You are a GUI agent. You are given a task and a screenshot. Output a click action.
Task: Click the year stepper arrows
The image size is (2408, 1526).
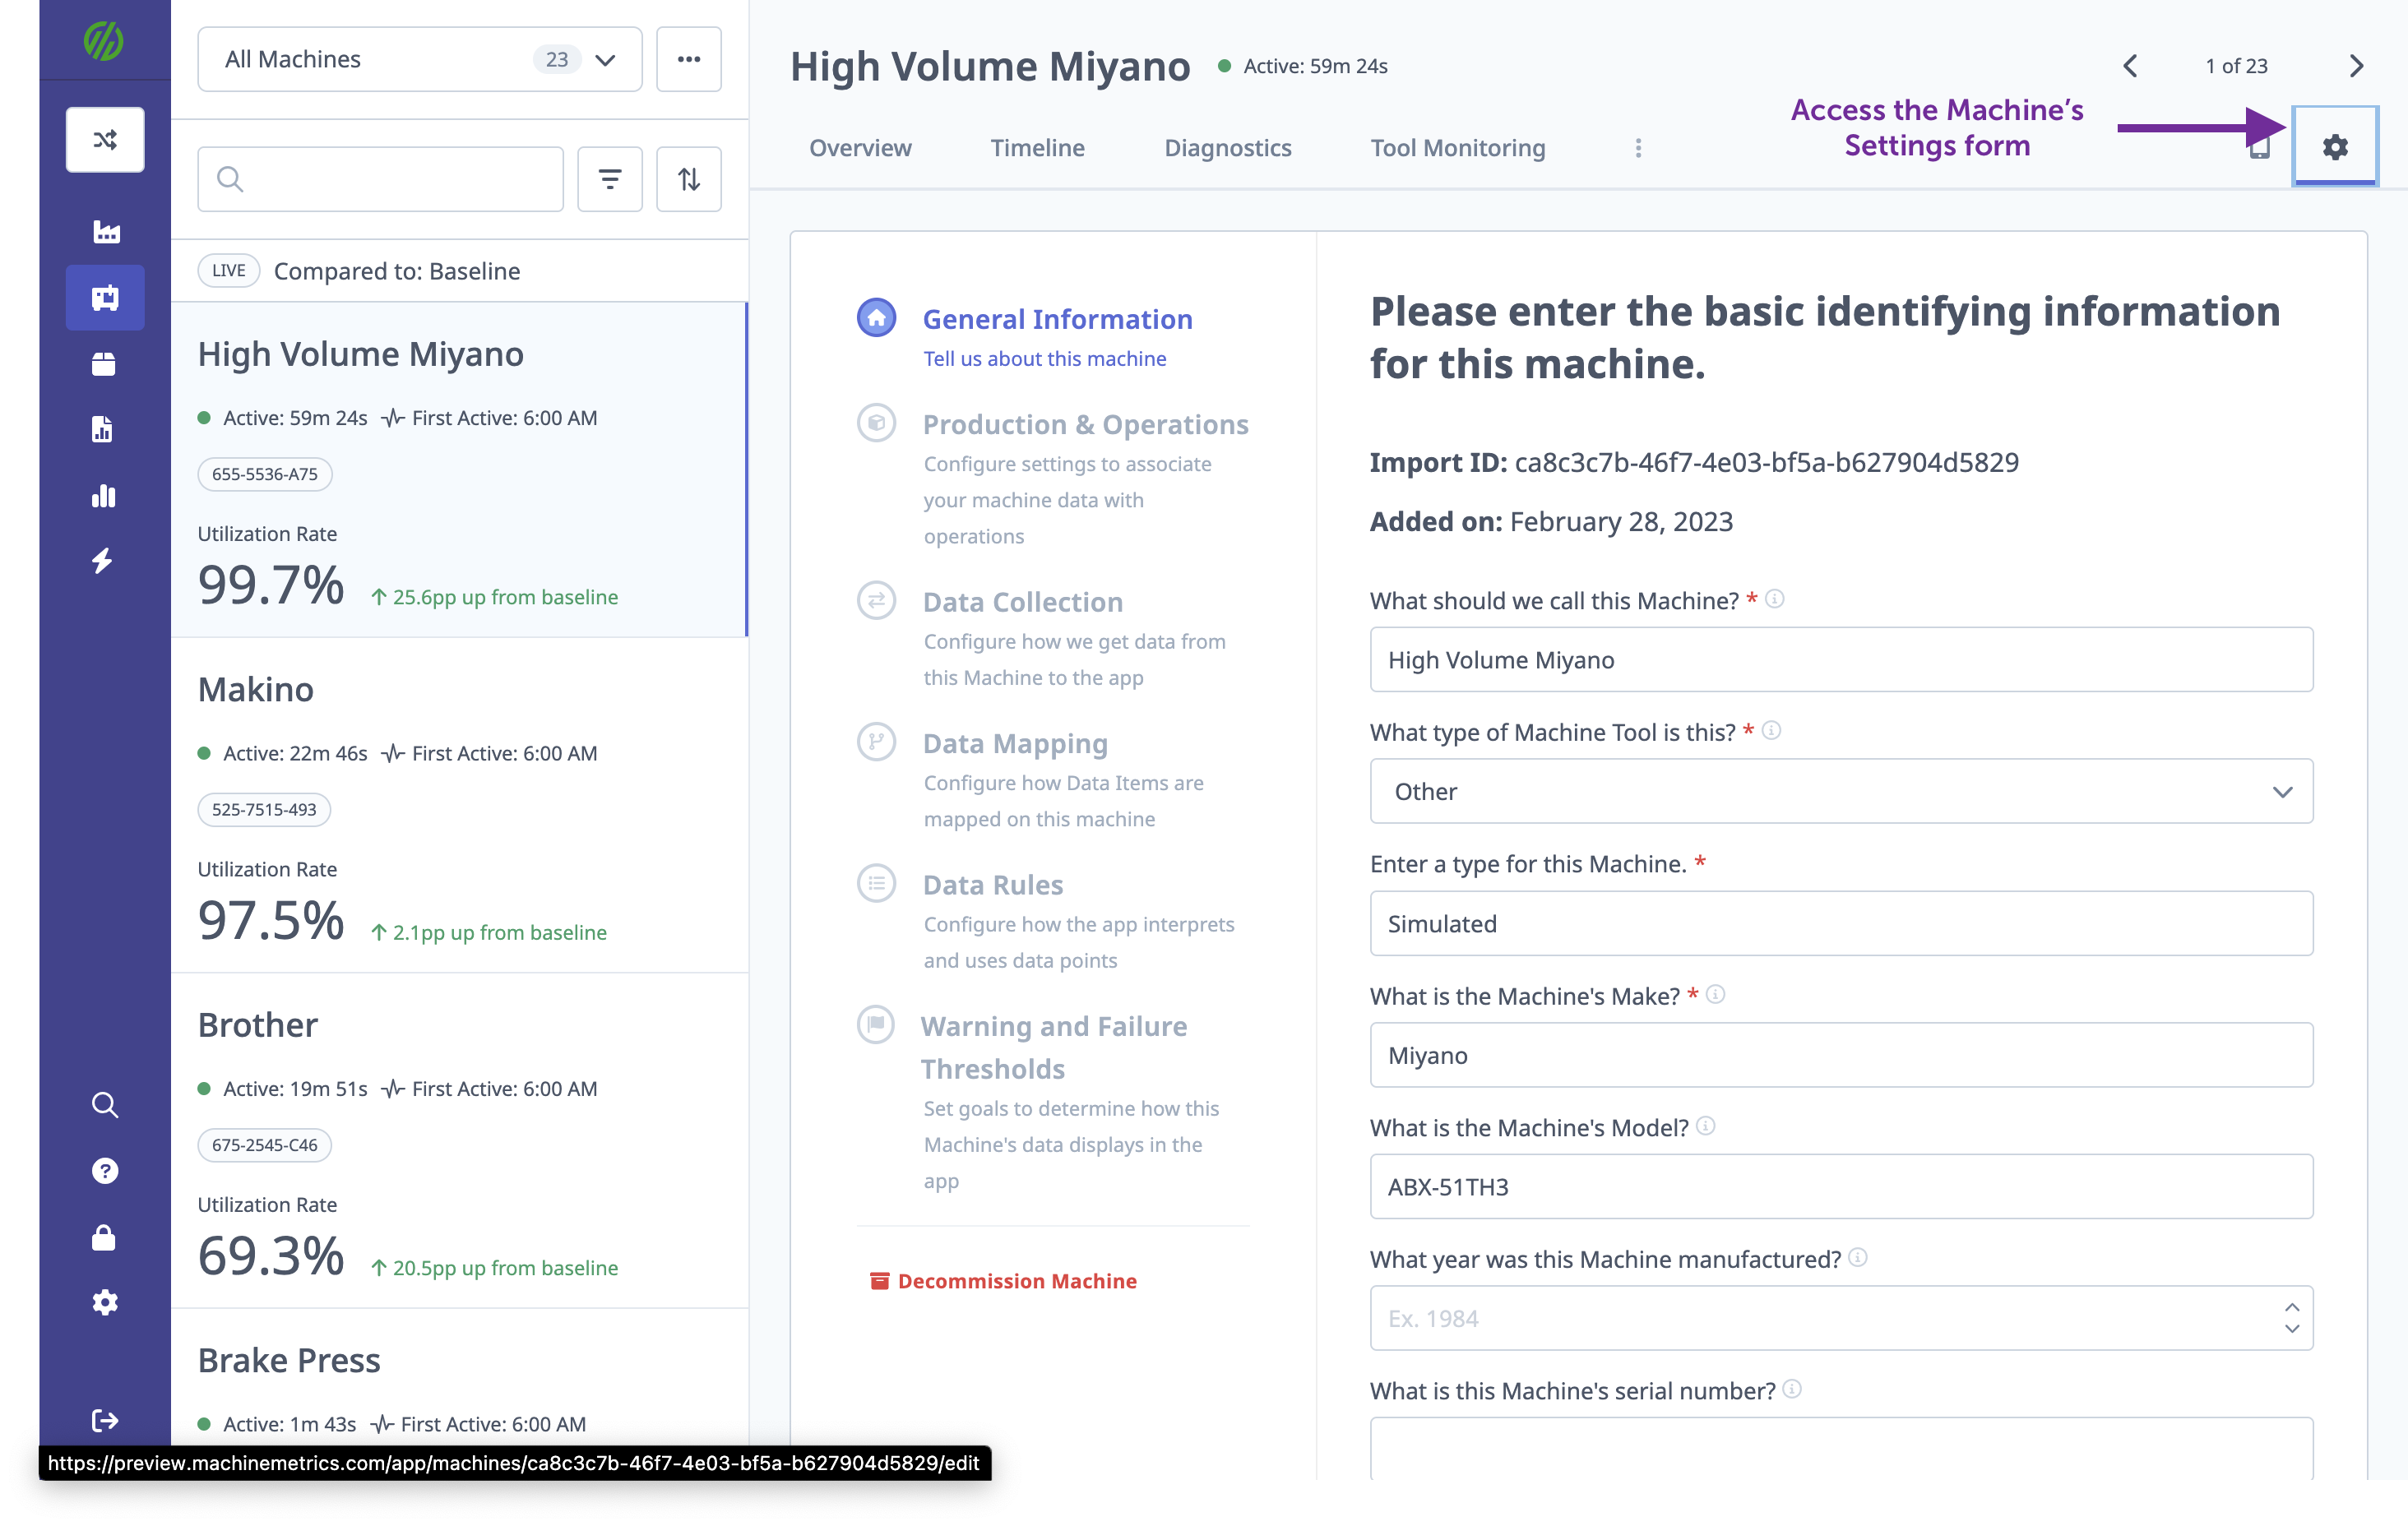2291,1318
